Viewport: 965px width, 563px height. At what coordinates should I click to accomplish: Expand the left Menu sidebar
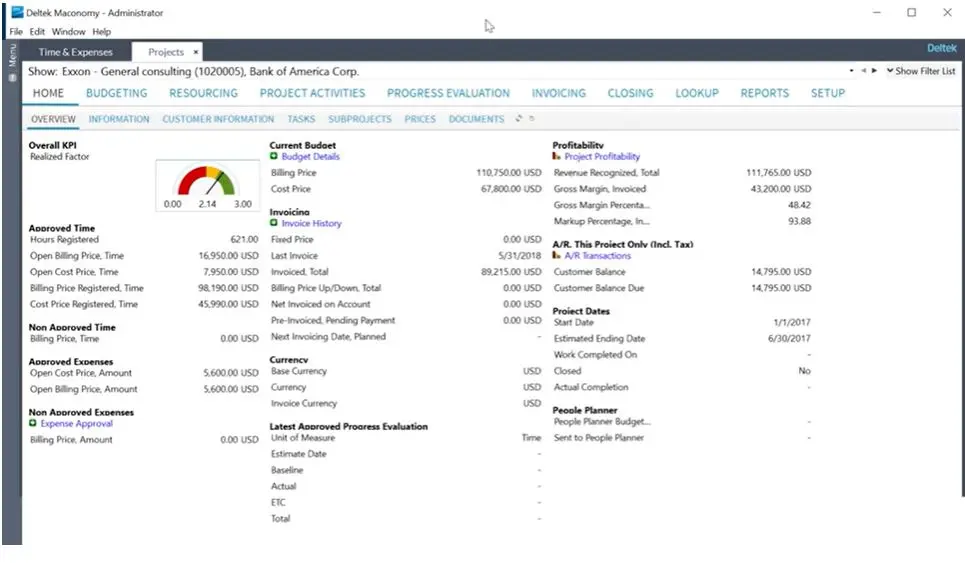coord(13,60)
